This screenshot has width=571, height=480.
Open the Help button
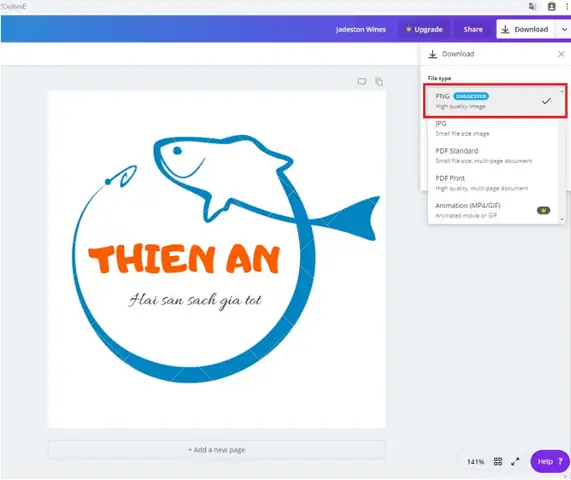pyautogui.click(x=550, y=461)
